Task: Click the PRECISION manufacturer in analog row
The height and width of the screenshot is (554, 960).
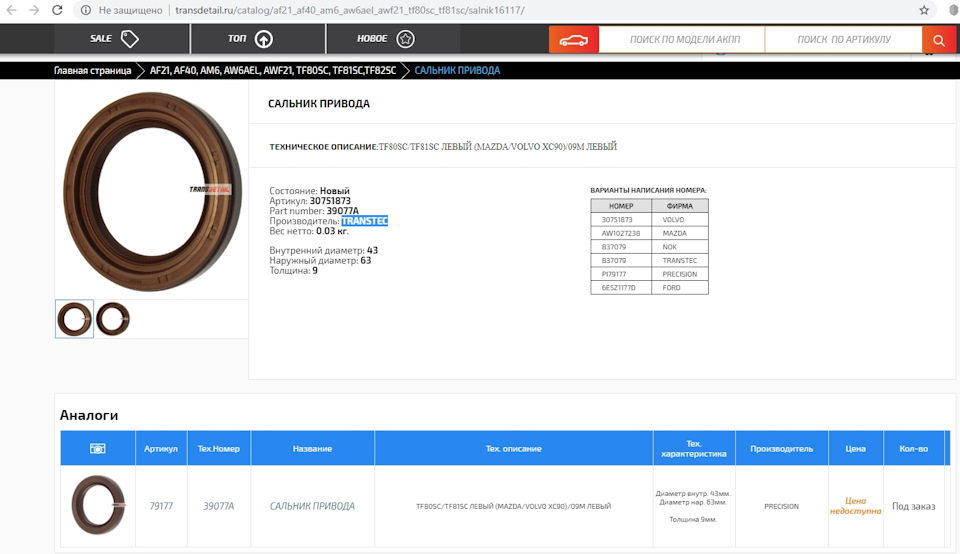Action: 781,506
